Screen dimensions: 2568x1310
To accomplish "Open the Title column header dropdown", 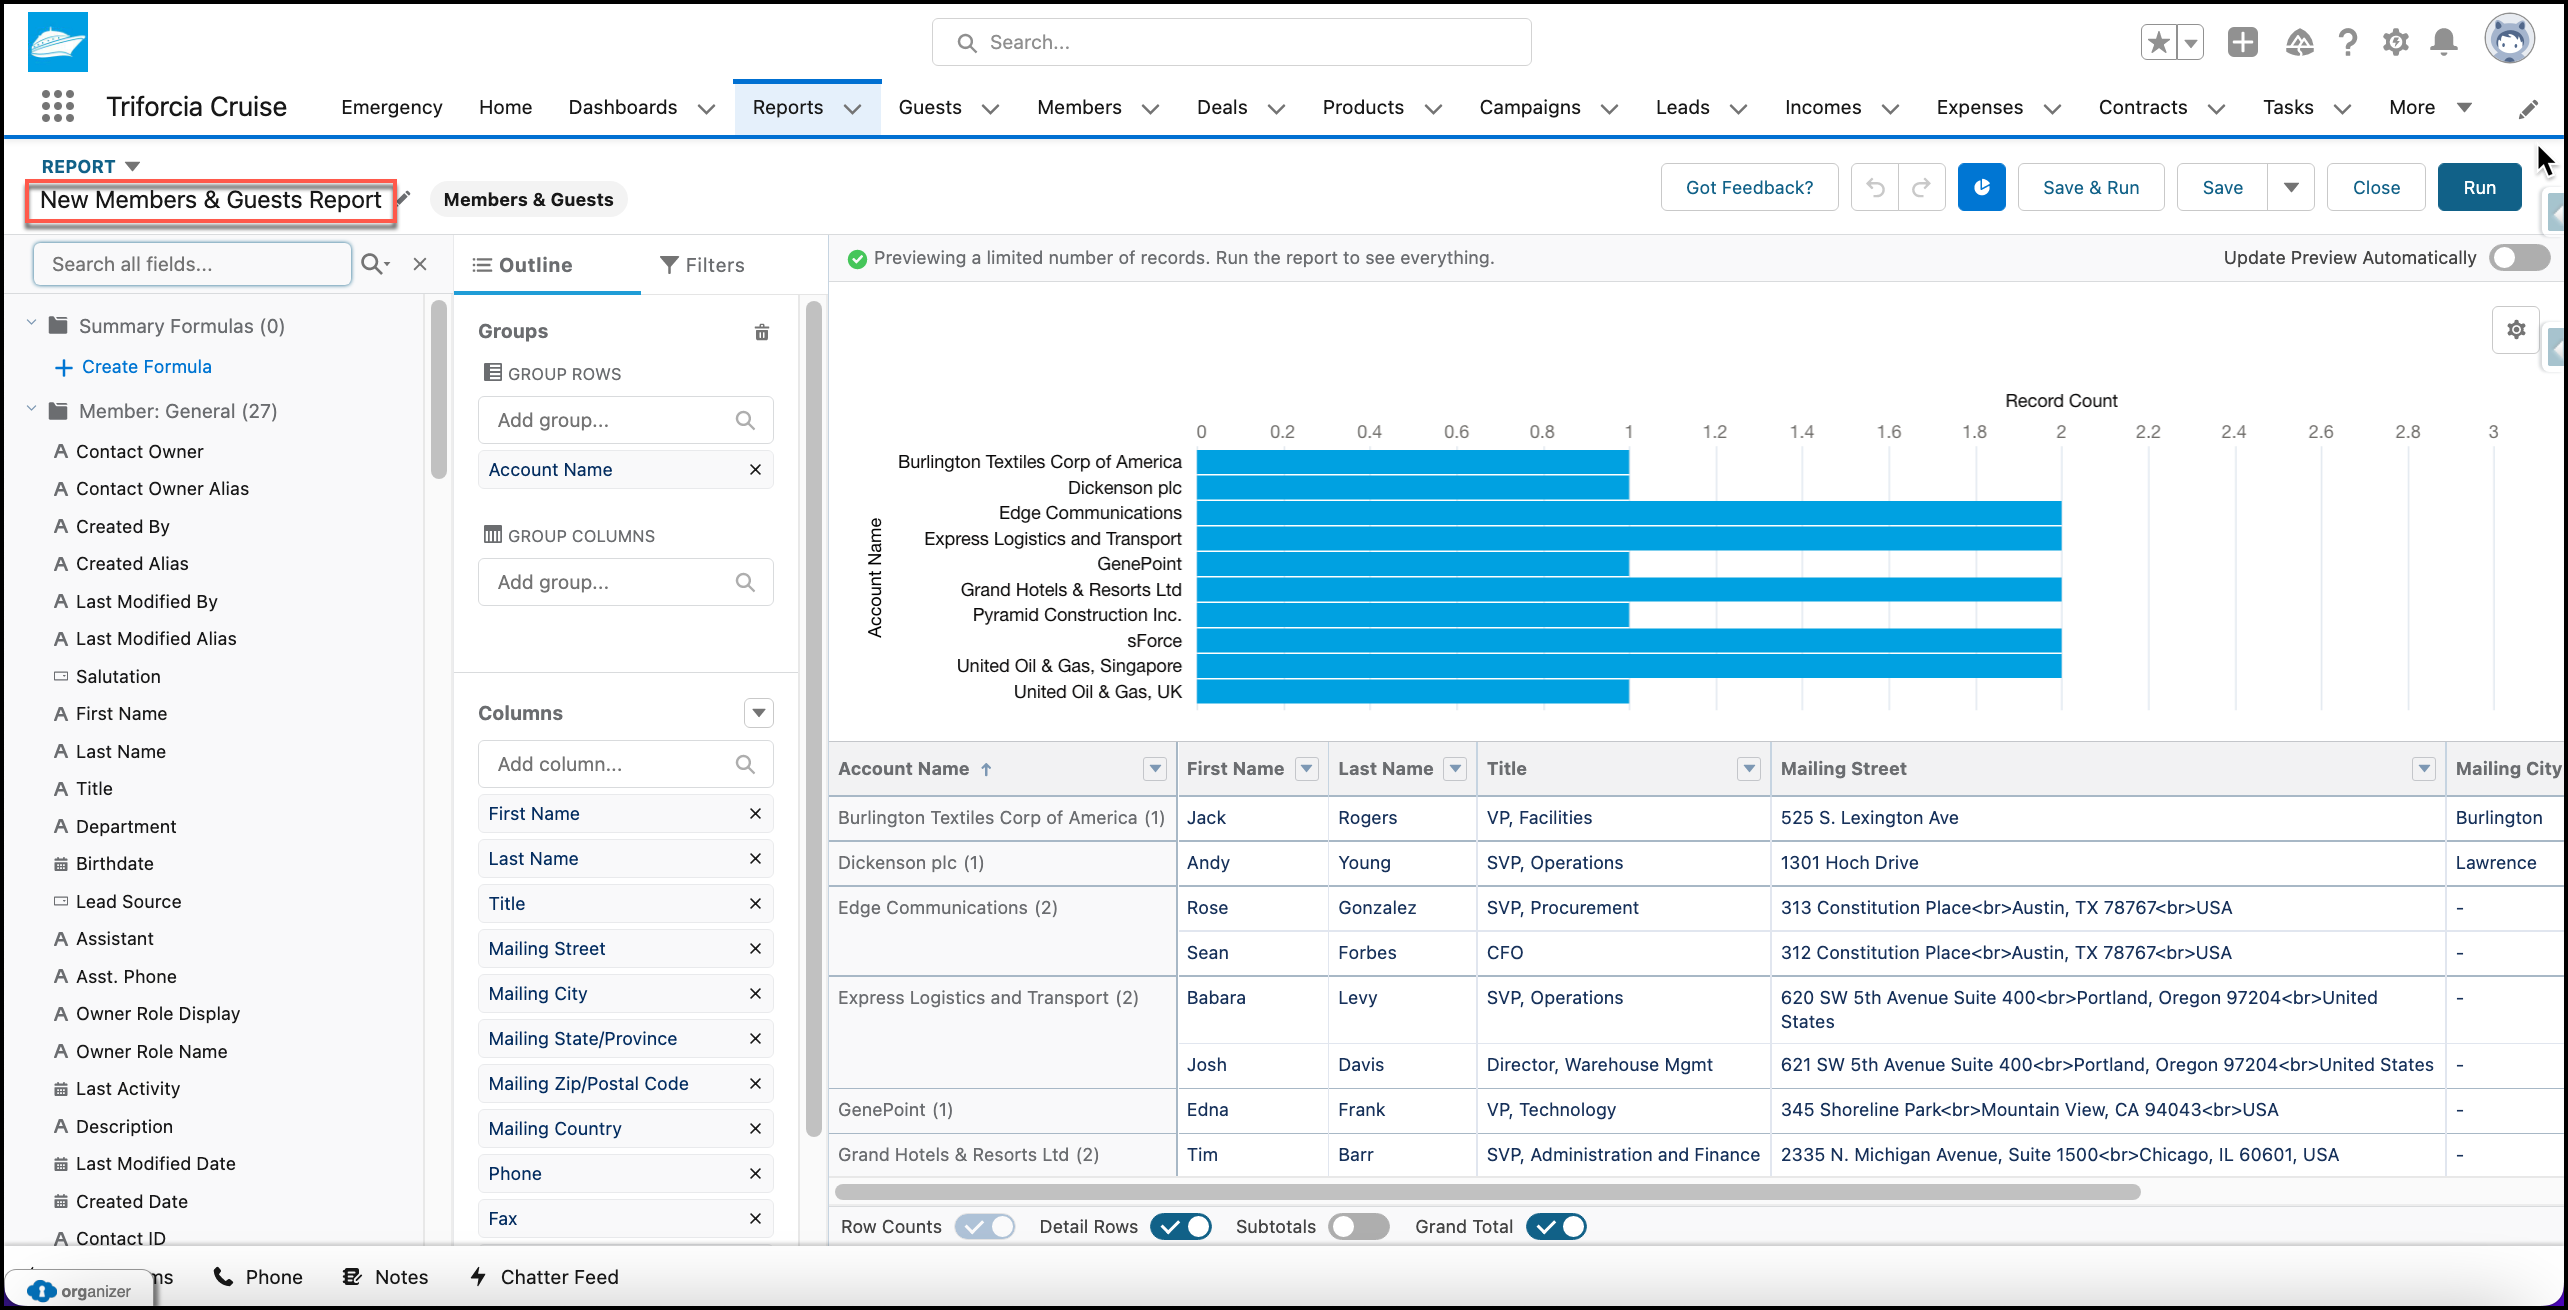I will click(x=1748, y=768).
